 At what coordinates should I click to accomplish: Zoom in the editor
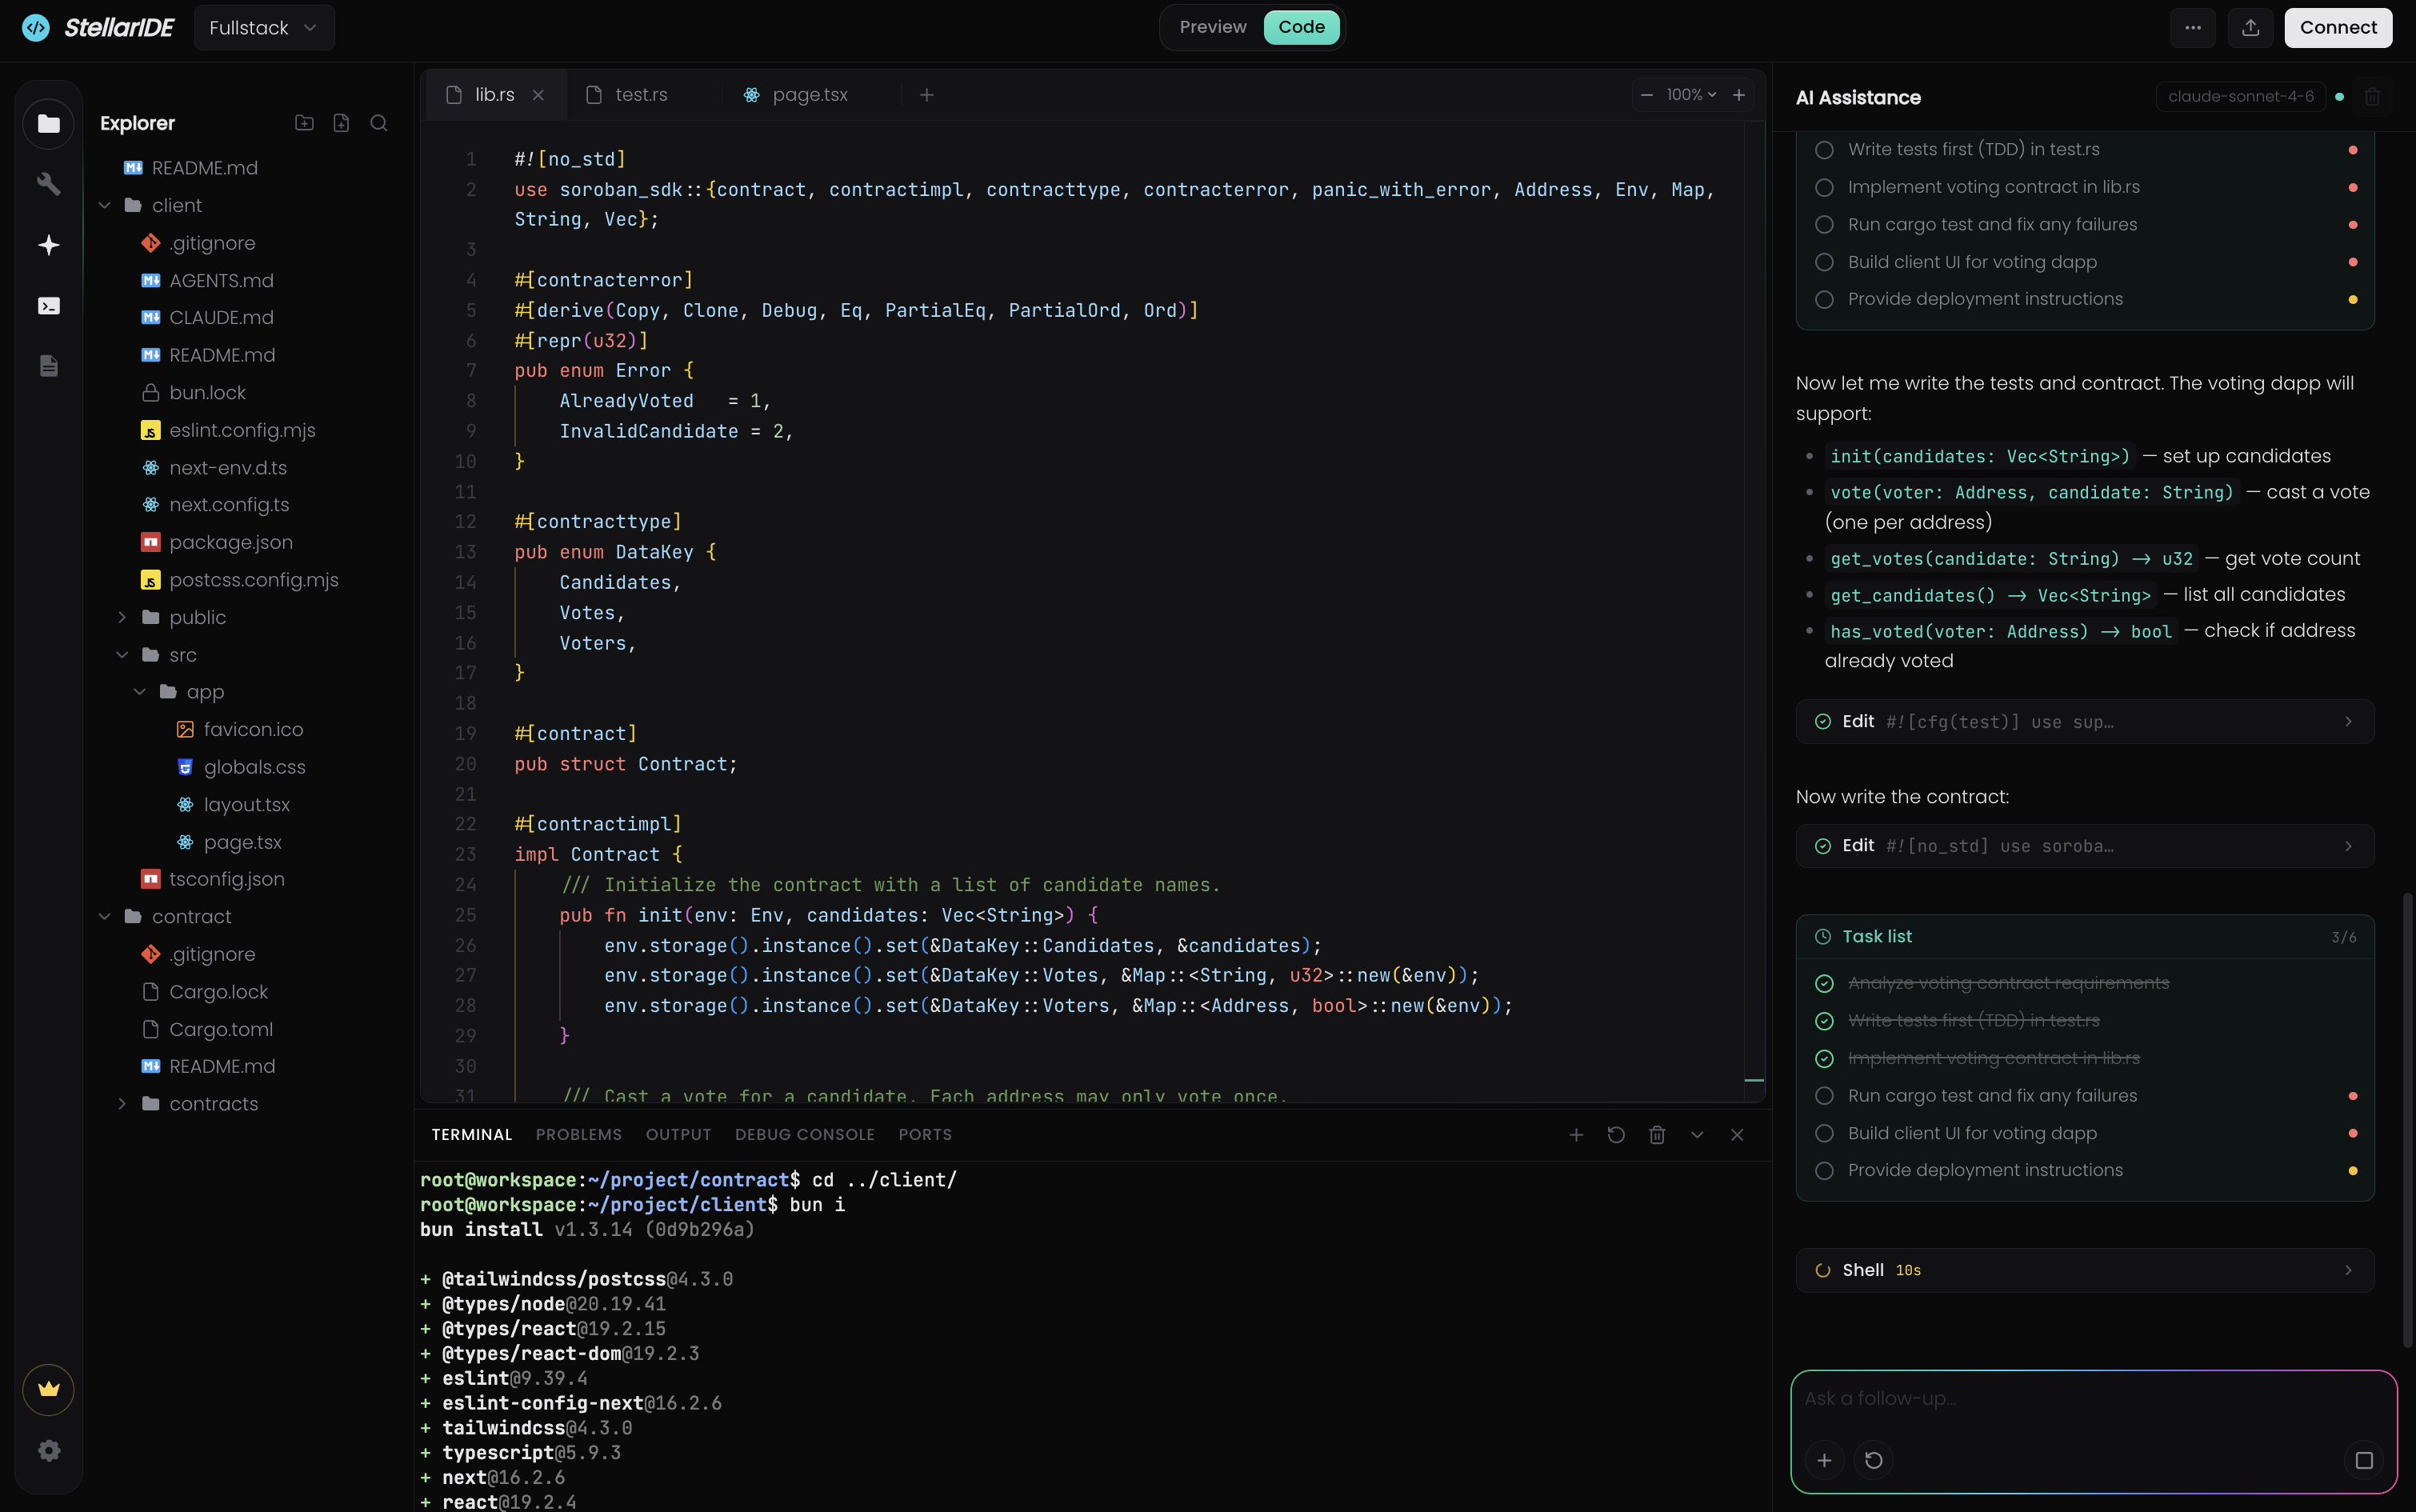pos(1739,95)
